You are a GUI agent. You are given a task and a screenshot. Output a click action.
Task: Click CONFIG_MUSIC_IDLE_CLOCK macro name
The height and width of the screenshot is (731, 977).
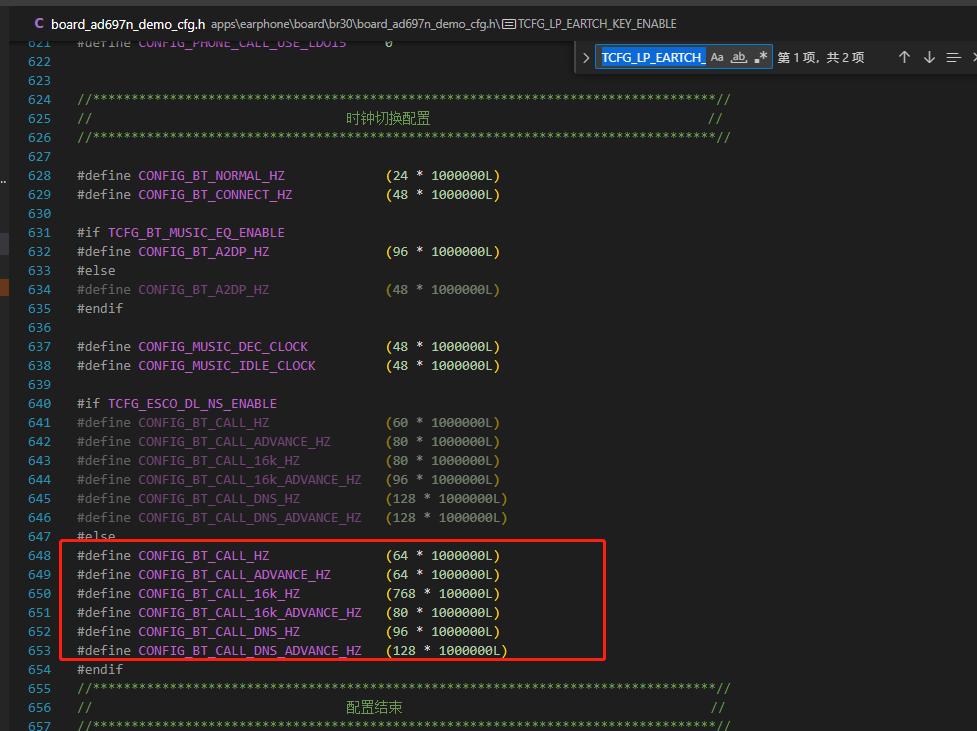pyautogui.click(x=227, y=366)
